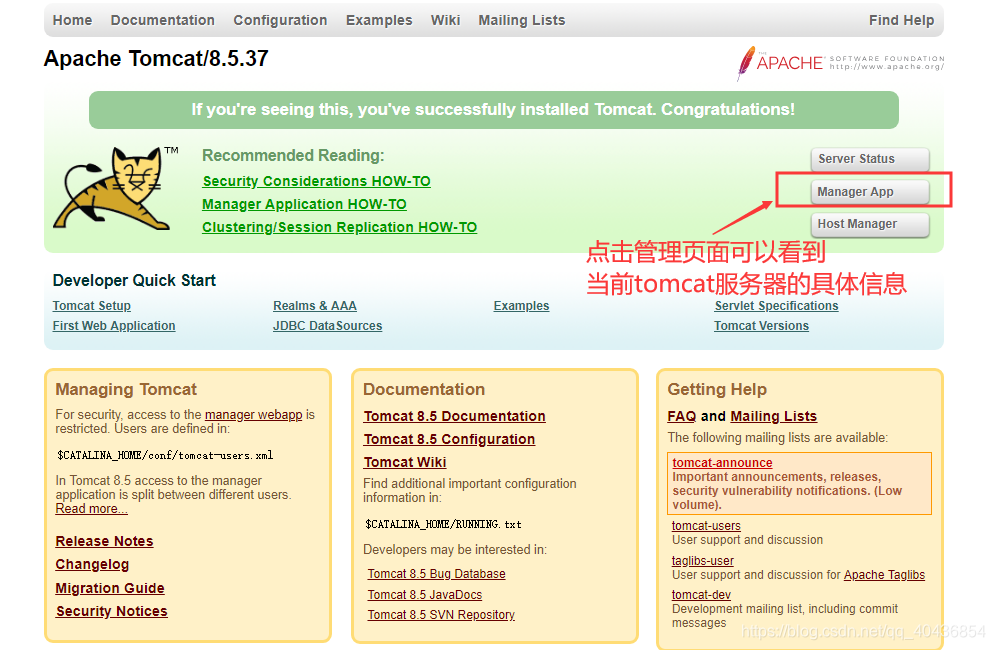Follow the Realms & AAA link
Screen dimensions: 995x650
(315, 306)
